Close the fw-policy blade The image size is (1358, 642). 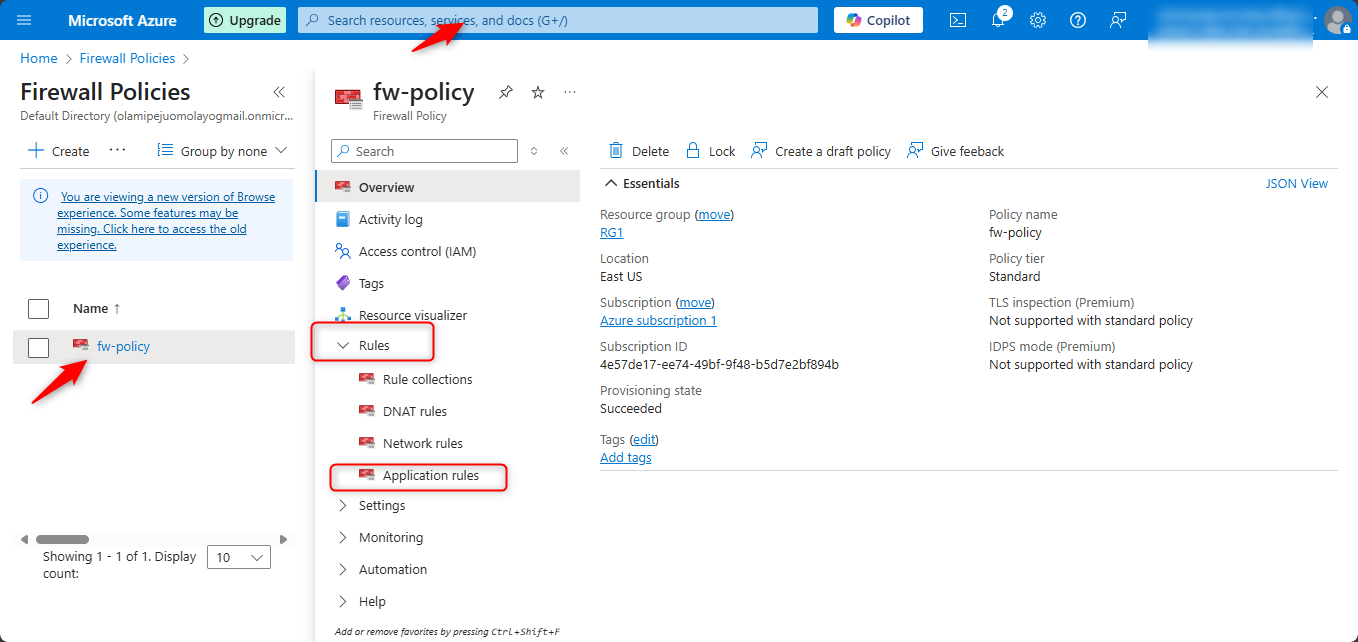[x=1322, y=92]
